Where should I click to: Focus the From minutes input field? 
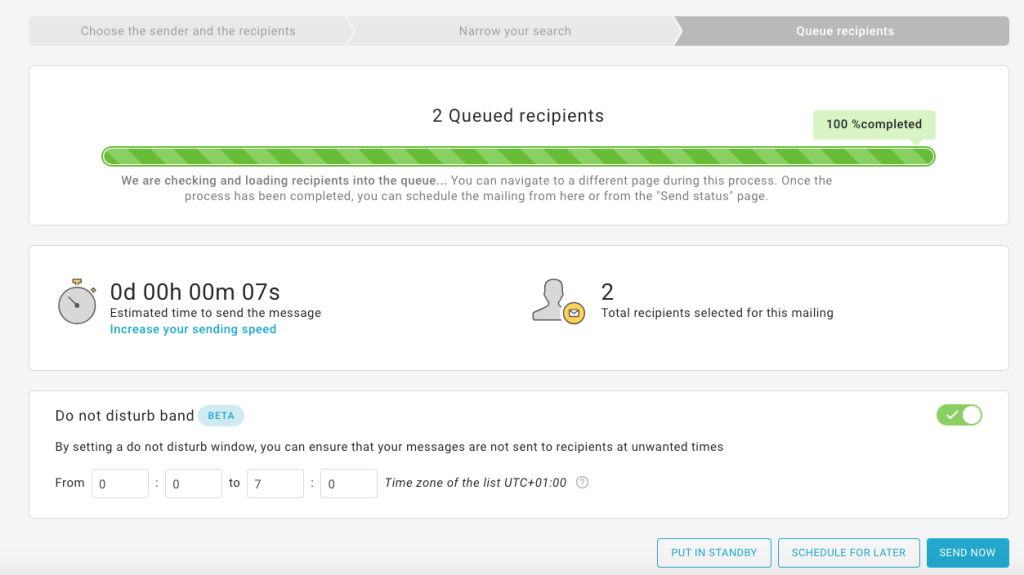[193, 484]
